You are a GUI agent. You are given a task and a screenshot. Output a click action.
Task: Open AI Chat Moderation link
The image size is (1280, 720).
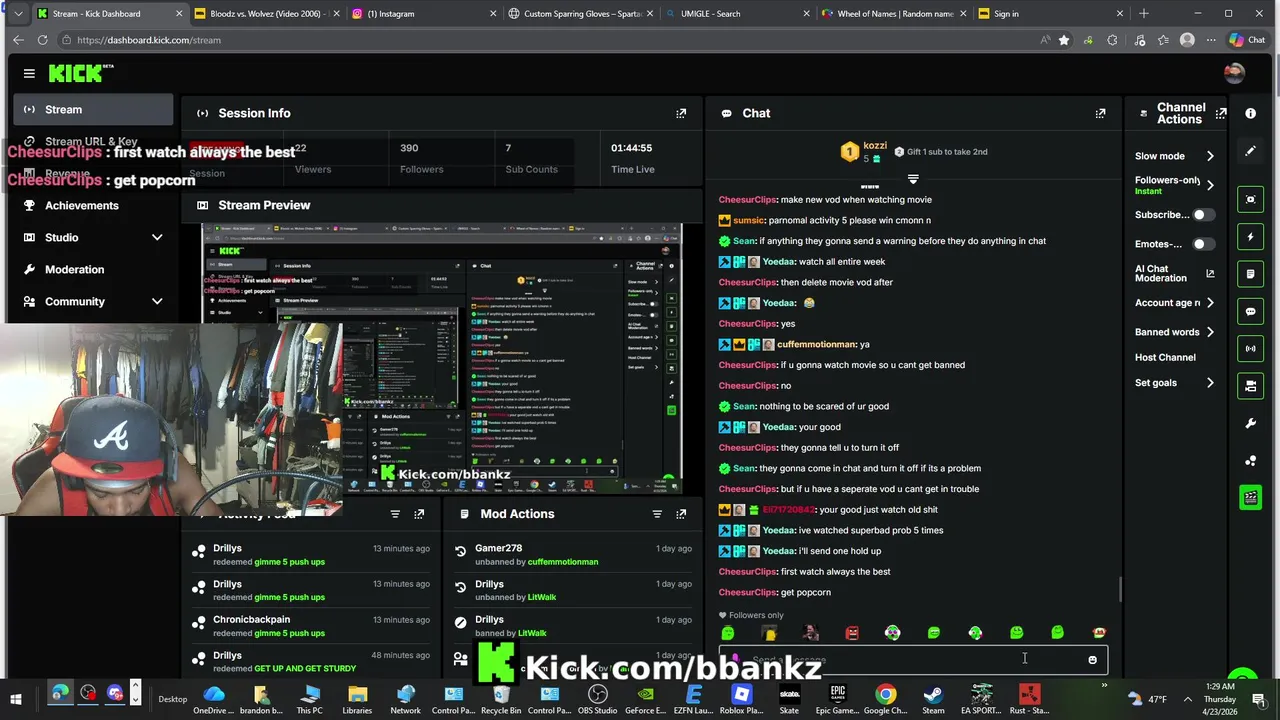click(x=1174, y=273)
